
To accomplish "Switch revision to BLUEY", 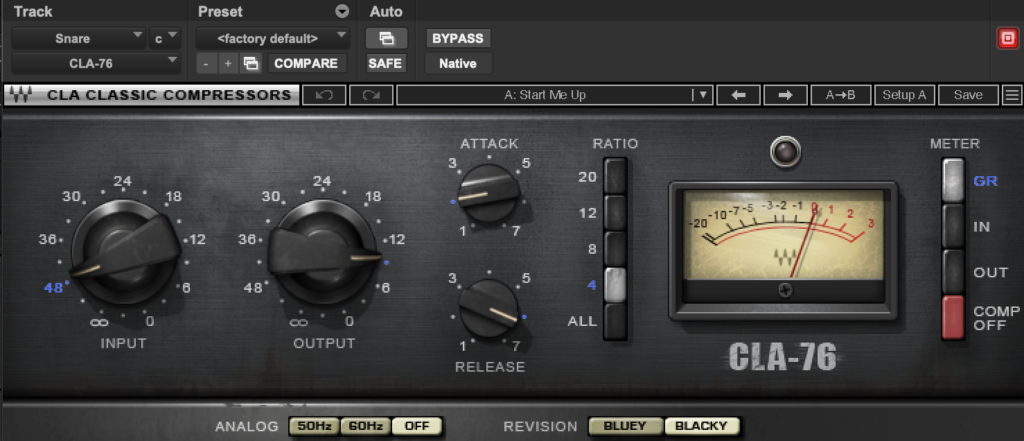I will pyautogui.click(x=626, y=427).
